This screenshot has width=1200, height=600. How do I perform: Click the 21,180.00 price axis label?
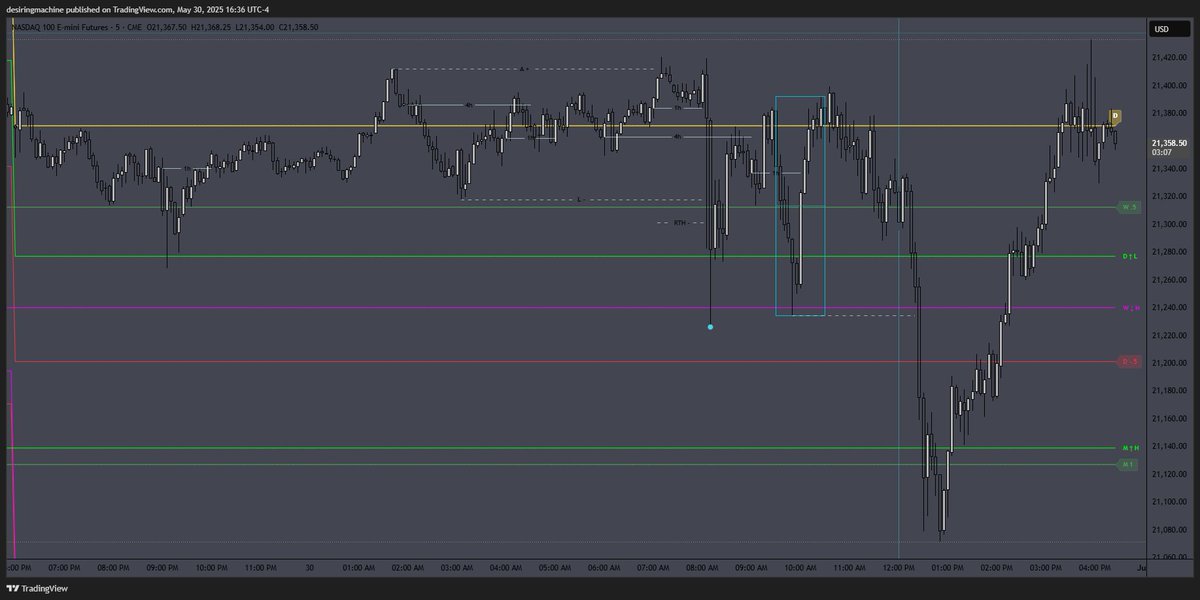point(1170,391)
